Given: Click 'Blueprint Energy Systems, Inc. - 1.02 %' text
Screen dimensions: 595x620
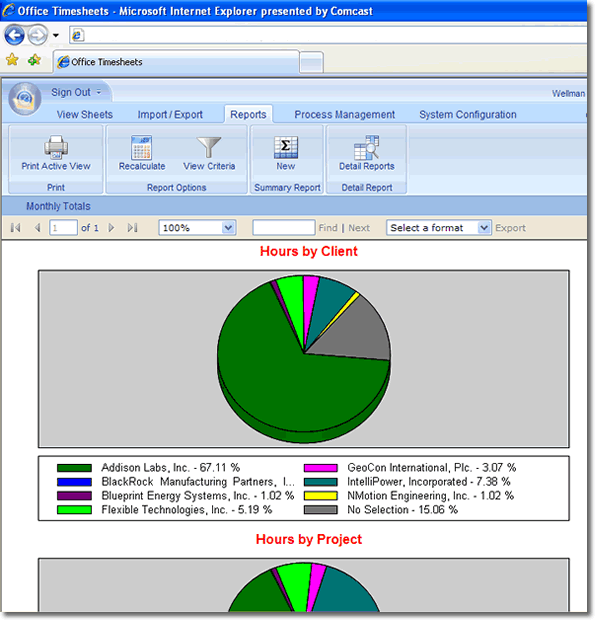Looking at the screenshot, I should (198, 496).
